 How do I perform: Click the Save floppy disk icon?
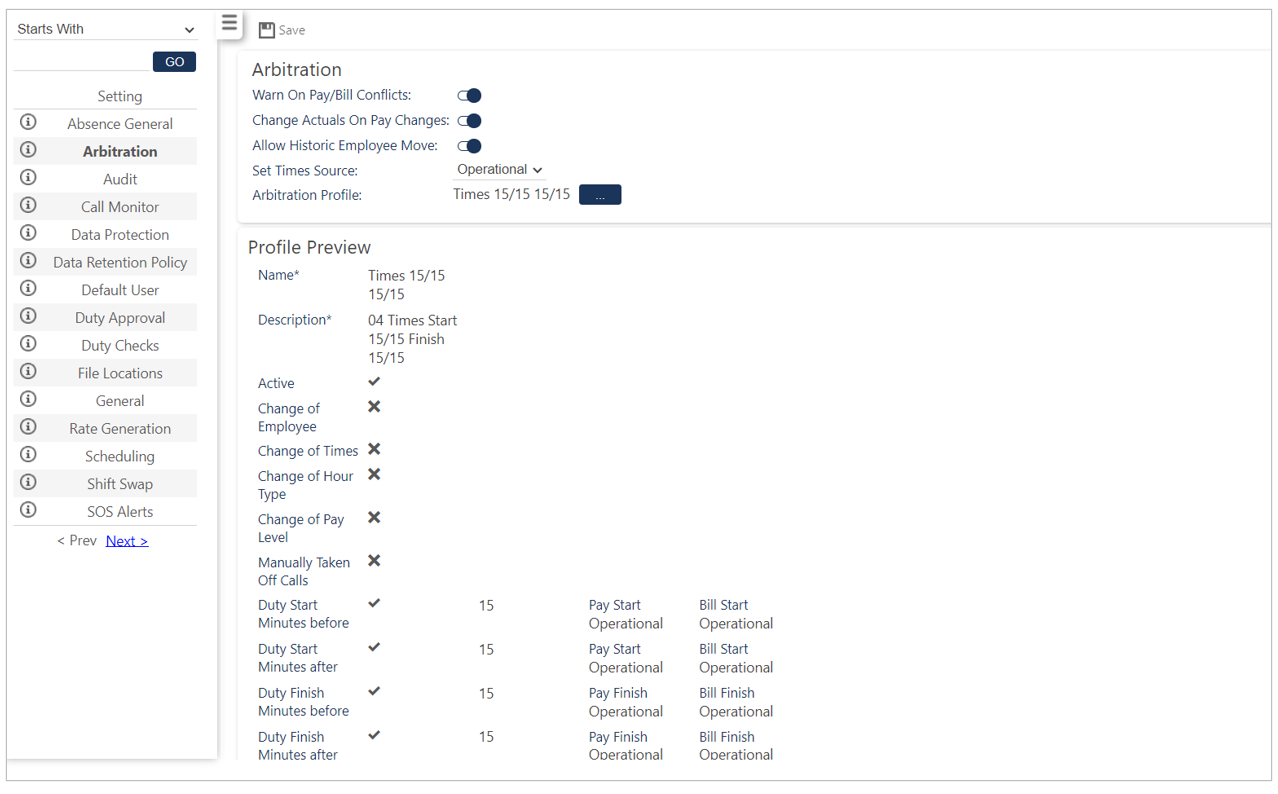[x=267, y=30]
